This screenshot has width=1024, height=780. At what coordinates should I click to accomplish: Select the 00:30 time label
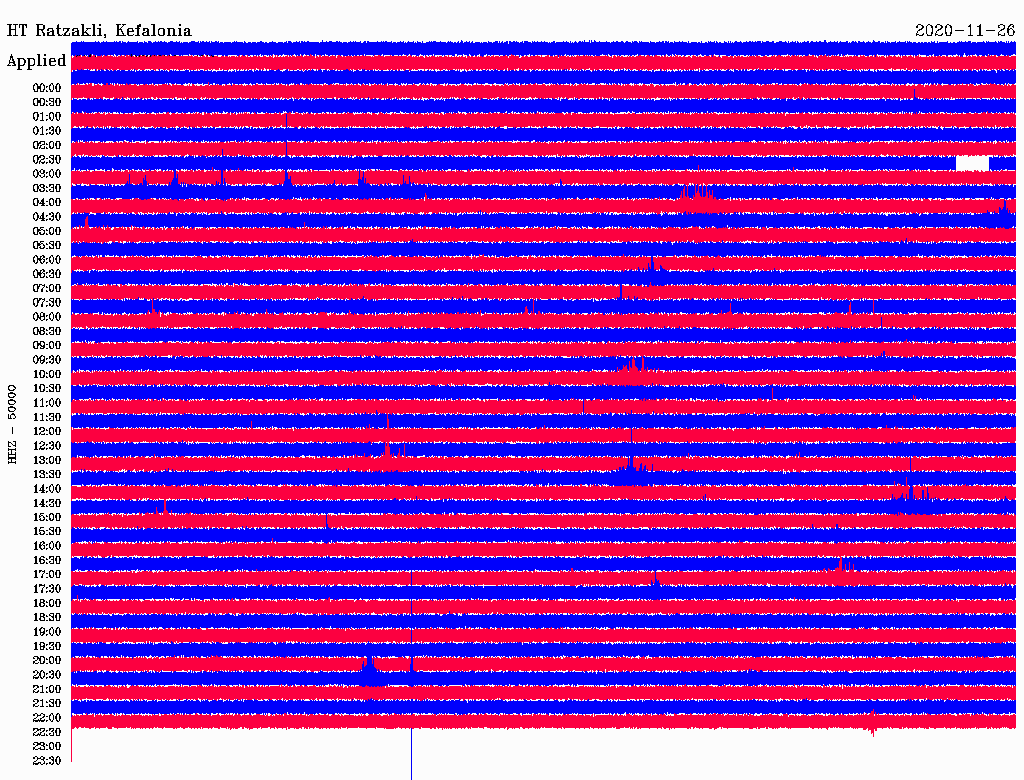pyautogui.click(x=47, y=102)
